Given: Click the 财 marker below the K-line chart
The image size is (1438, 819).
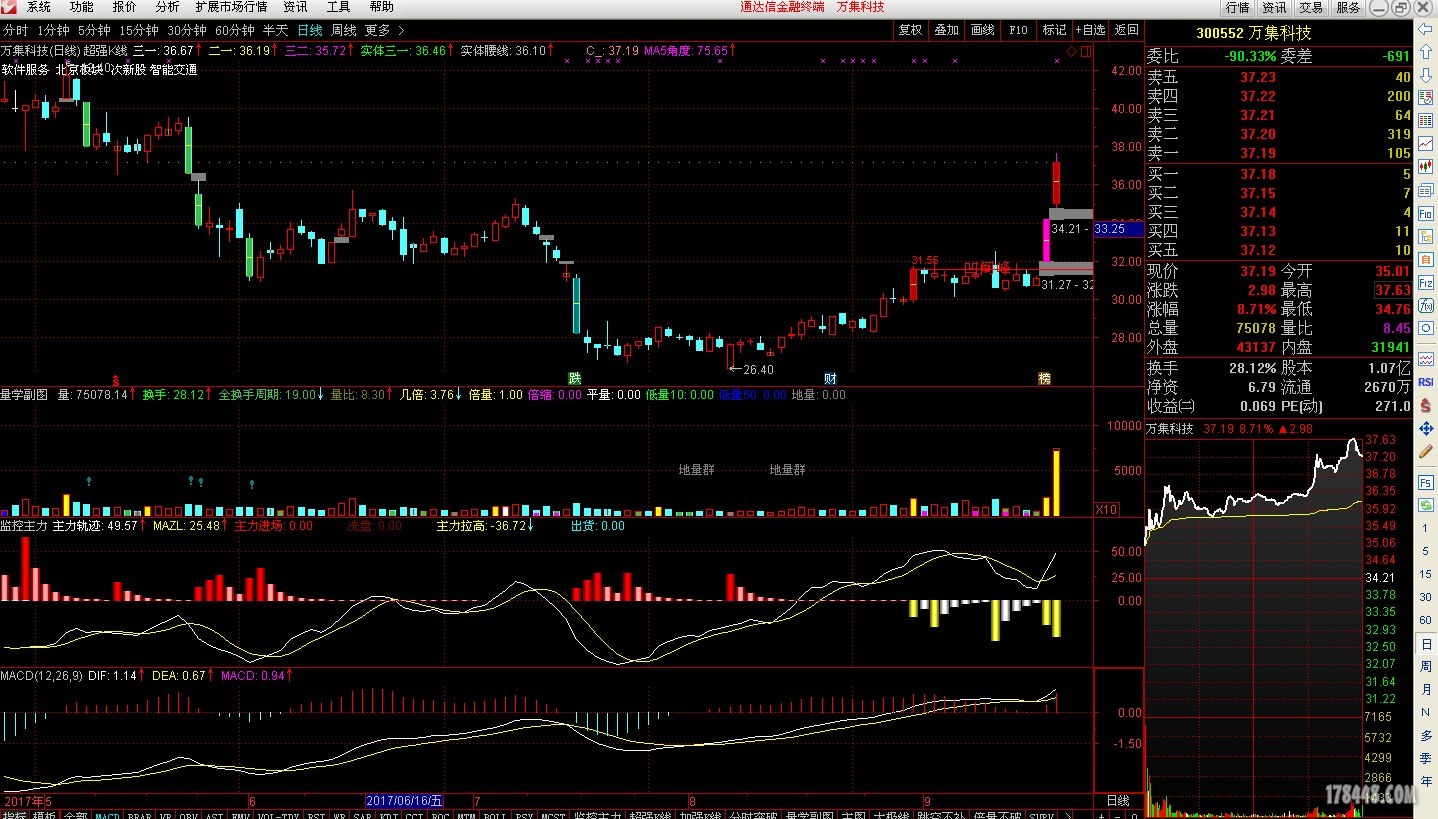Looking at the screenshot, I should (829, 378).
